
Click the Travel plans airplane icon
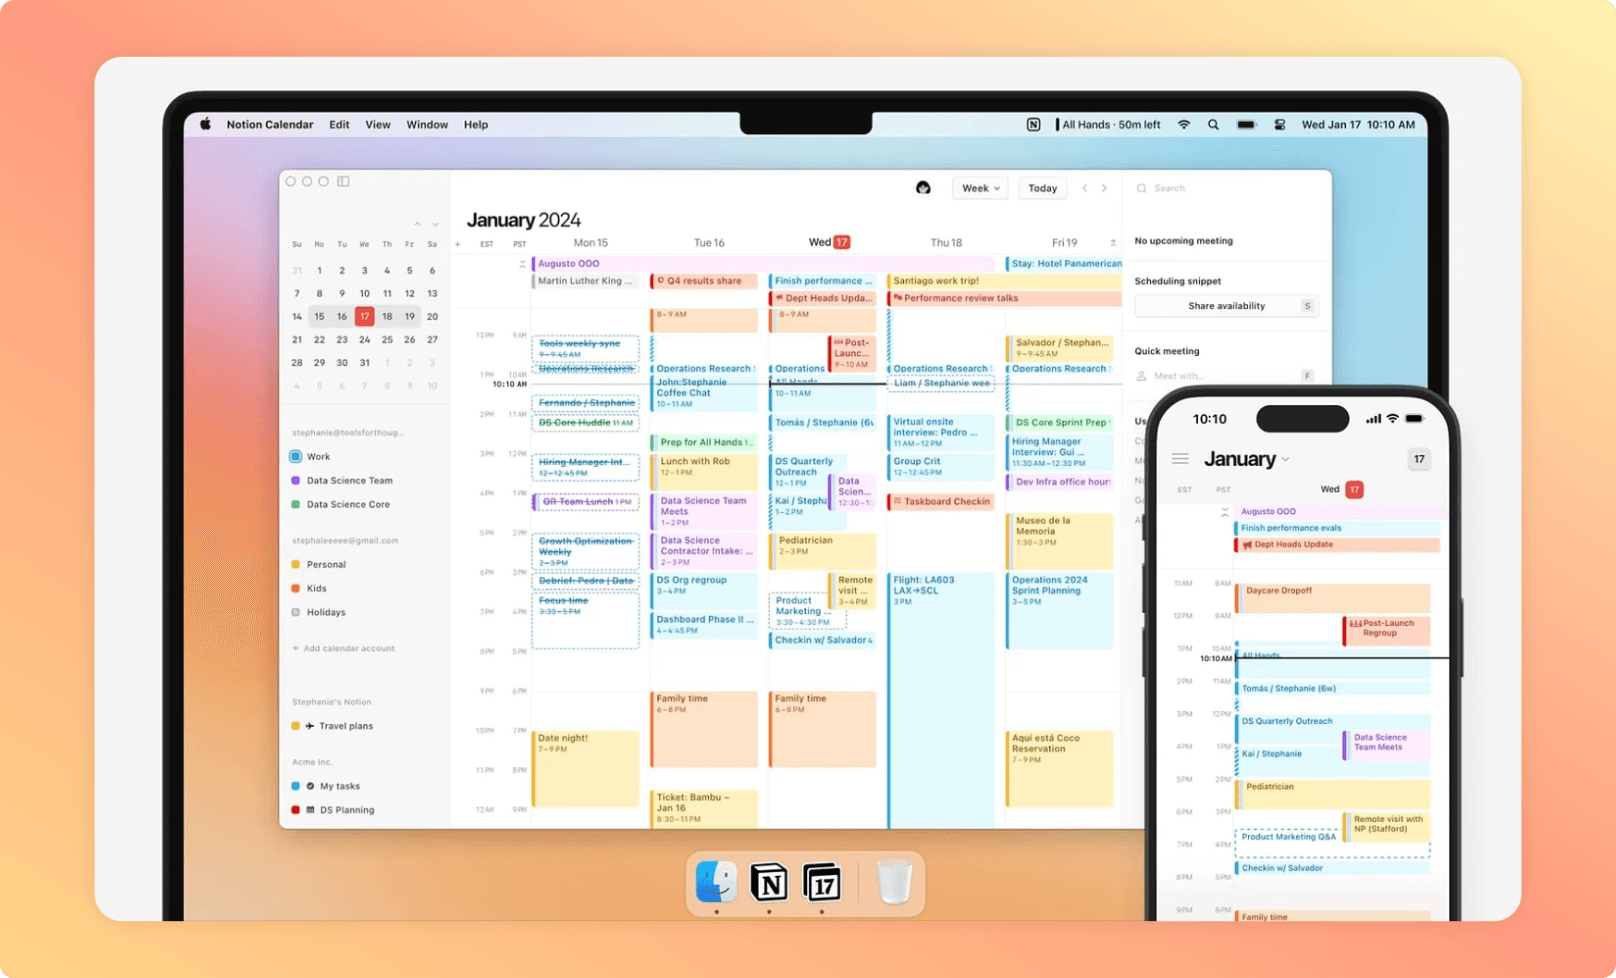[x=310, y=726]
